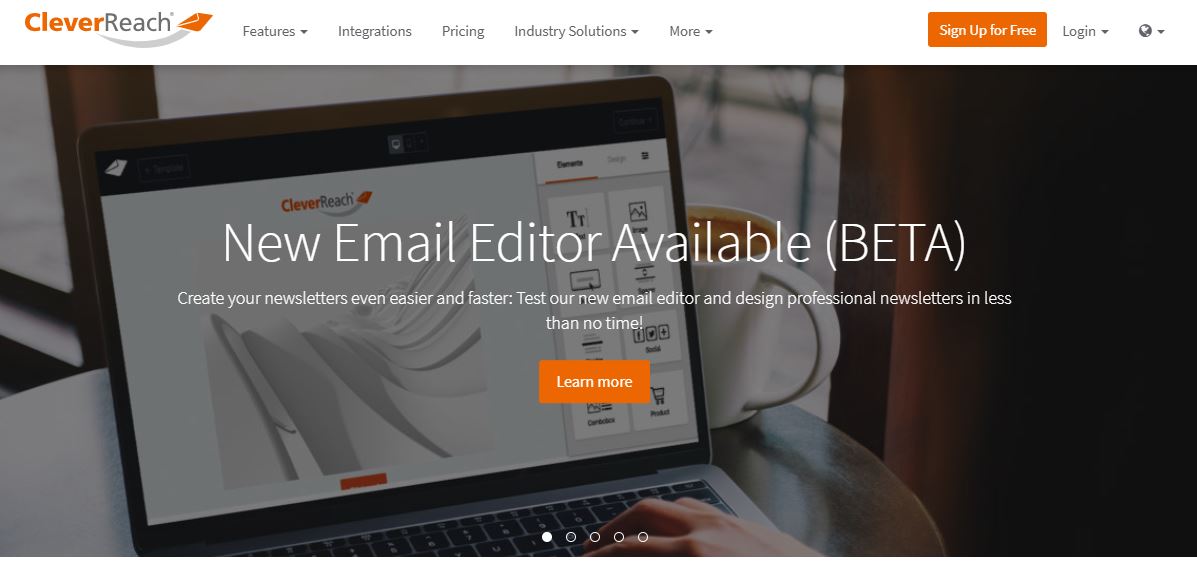
Task: Click the Image element icon on laptop screen
Action: (638, 217)
